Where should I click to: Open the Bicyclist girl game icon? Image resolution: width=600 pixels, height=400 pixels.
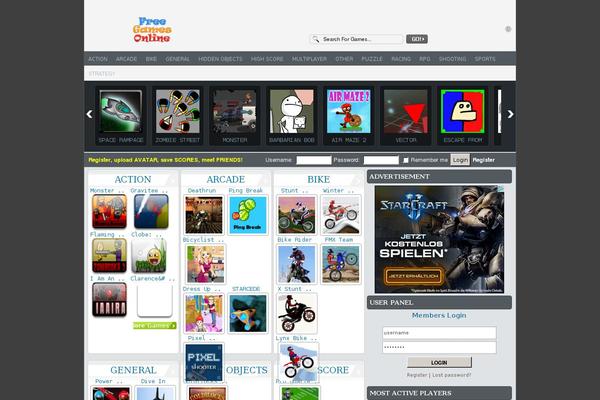click(x=205, y=264)
